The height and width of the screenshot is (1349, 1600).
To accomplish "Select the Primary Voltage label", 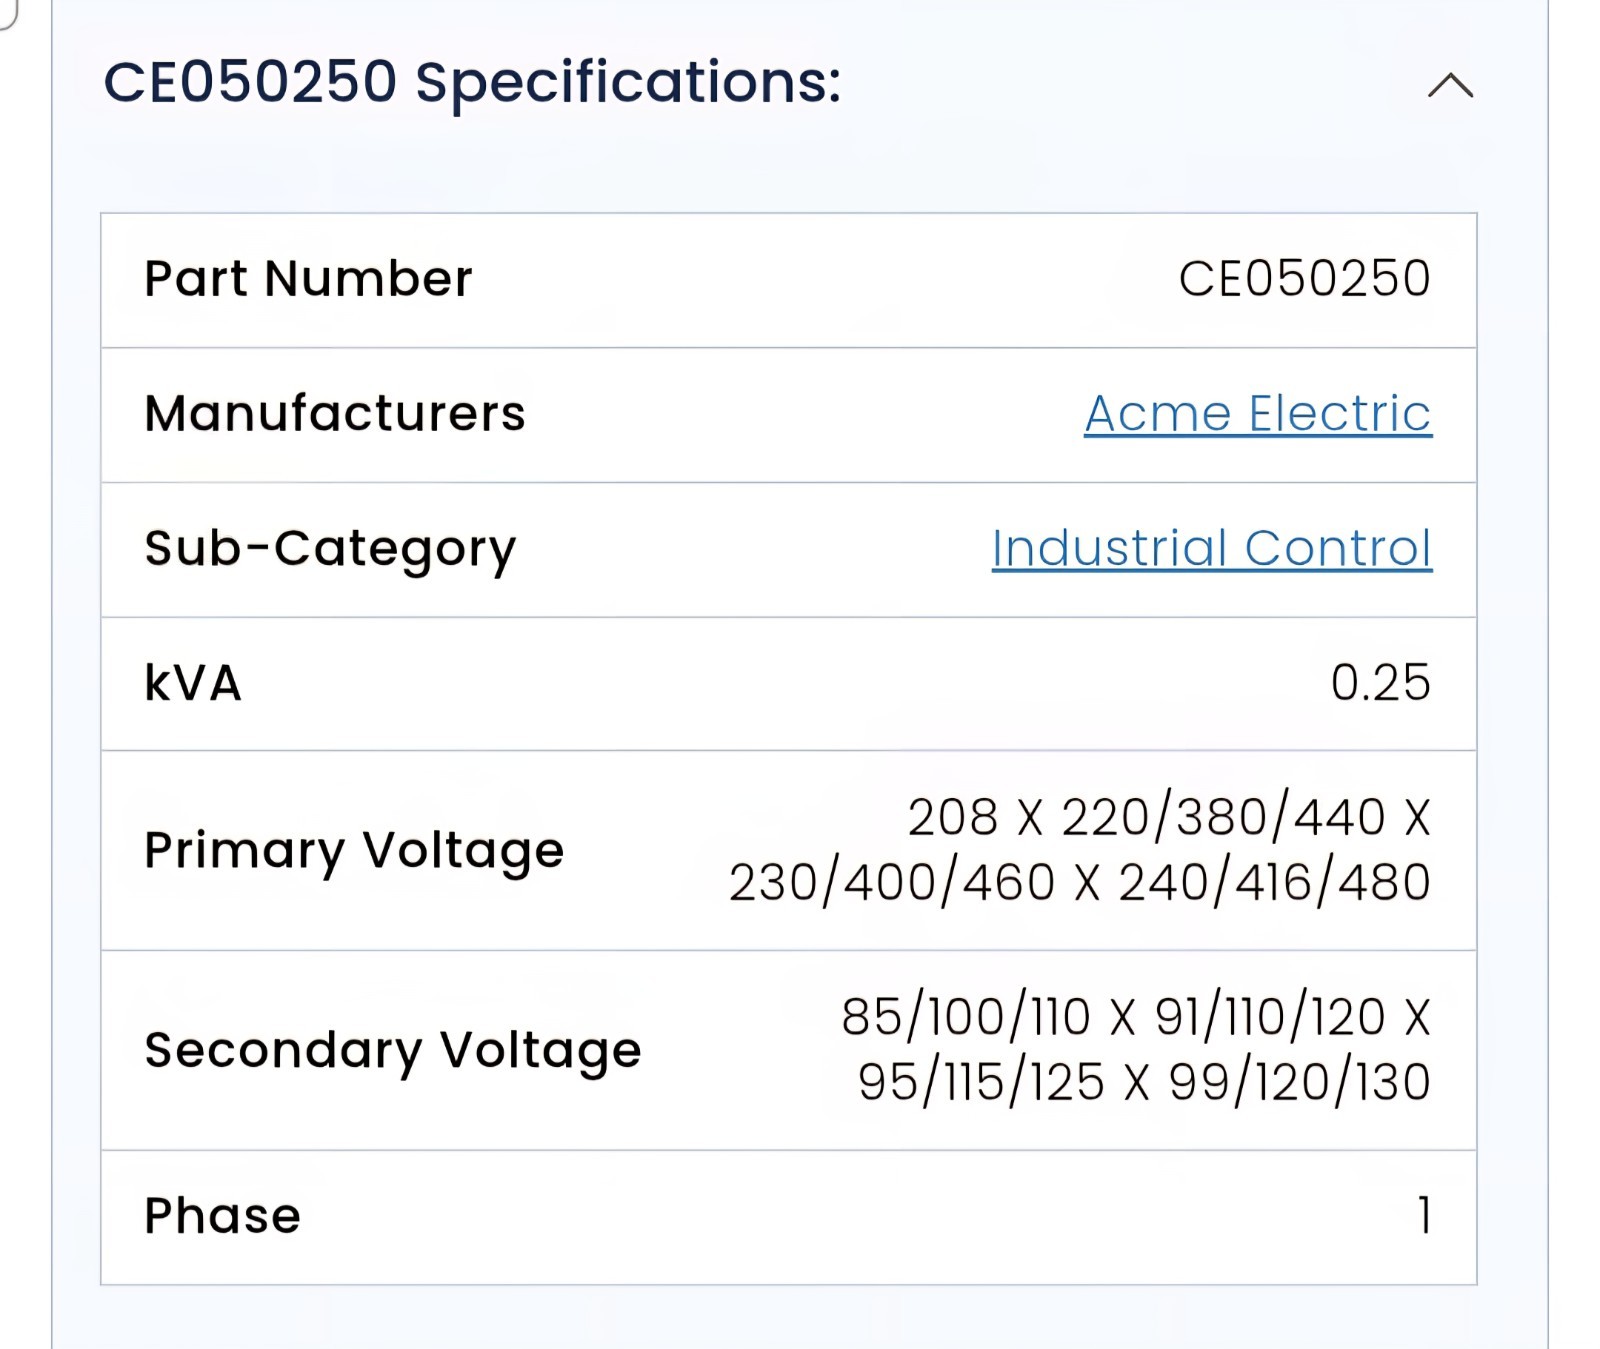I will pos(354,852).
